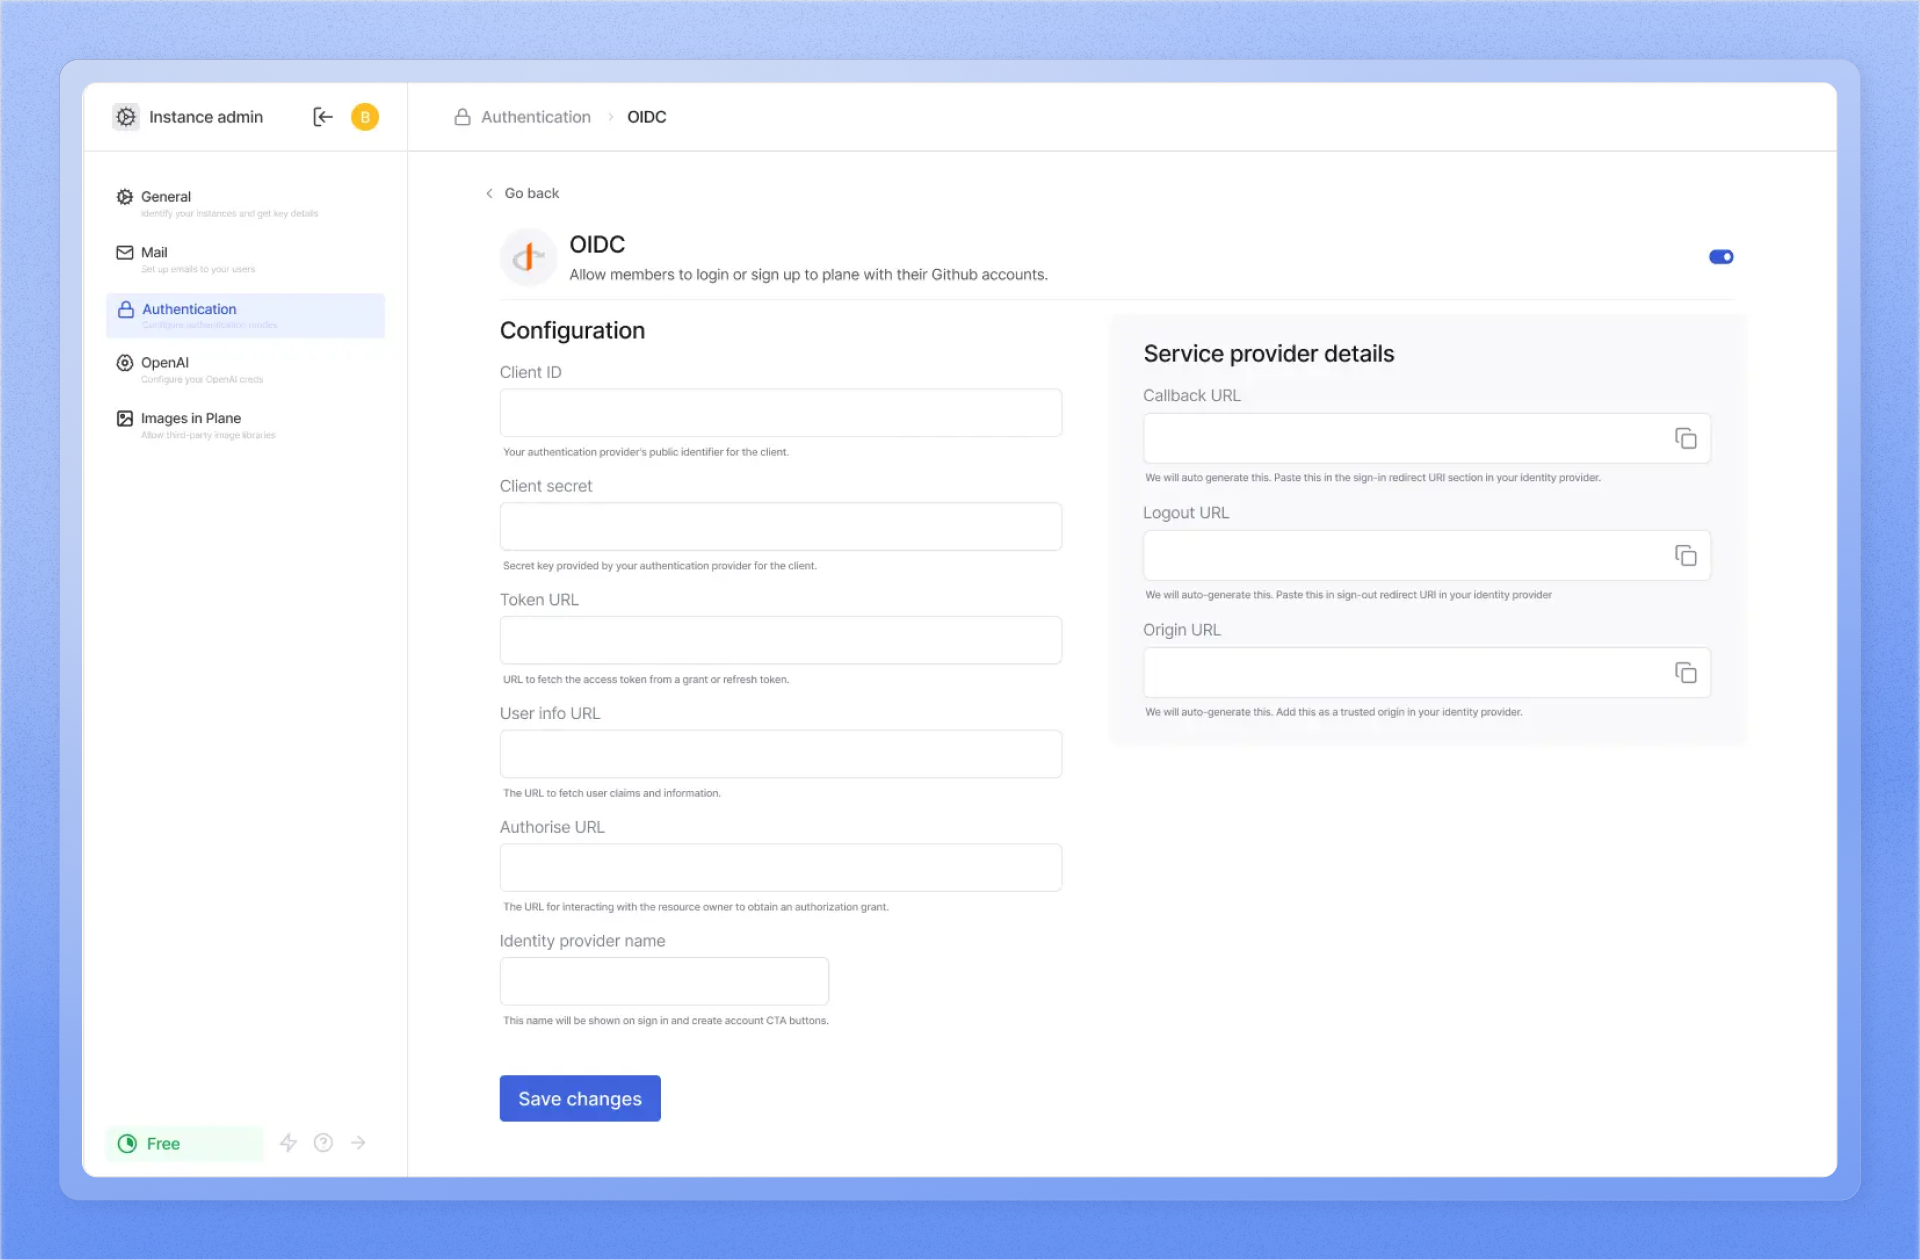Open General settings in sidebar

[x=166, y=197]
